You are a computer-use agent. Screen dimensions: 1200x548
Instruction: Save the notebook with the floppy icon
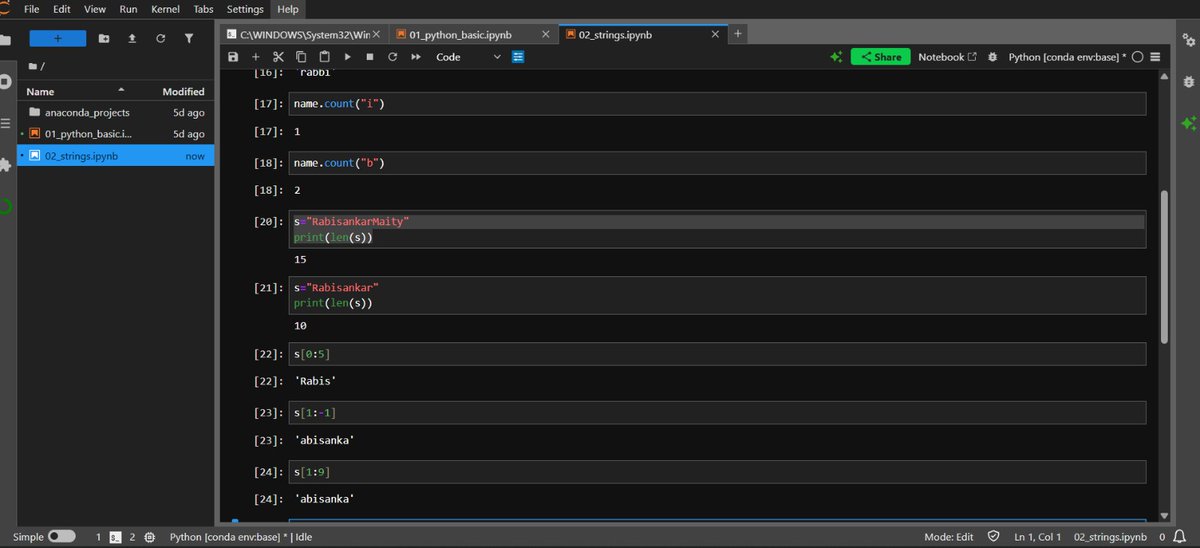(233, 57)
